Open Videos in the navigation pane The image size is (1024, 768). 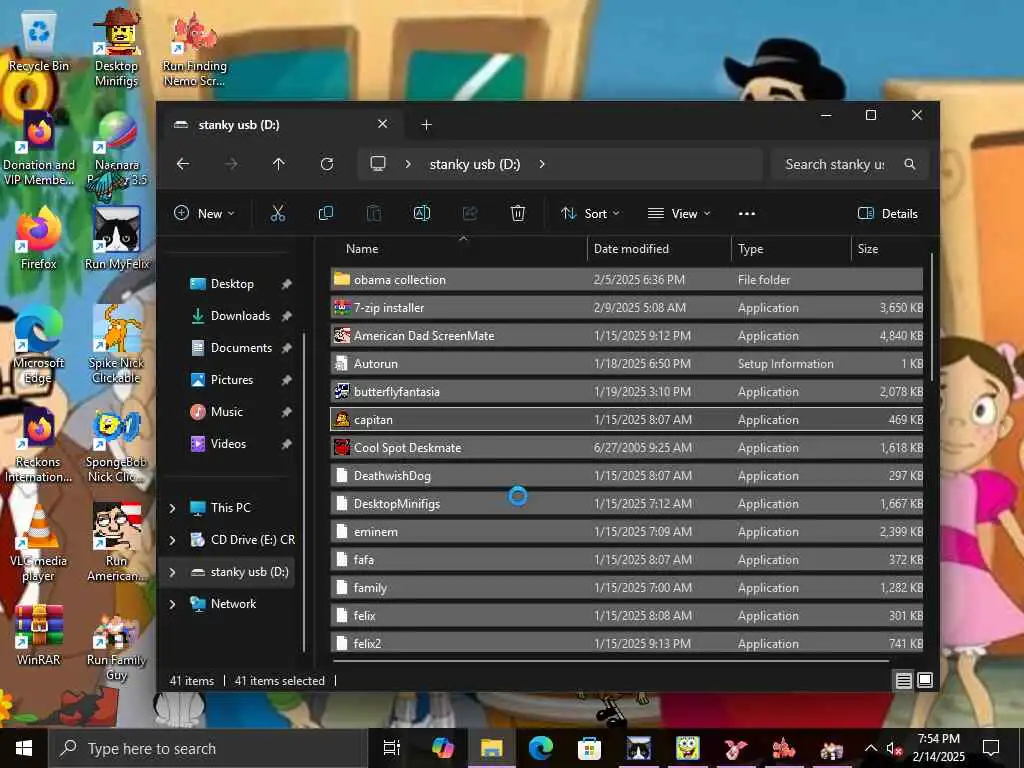[x=226, y=444]
